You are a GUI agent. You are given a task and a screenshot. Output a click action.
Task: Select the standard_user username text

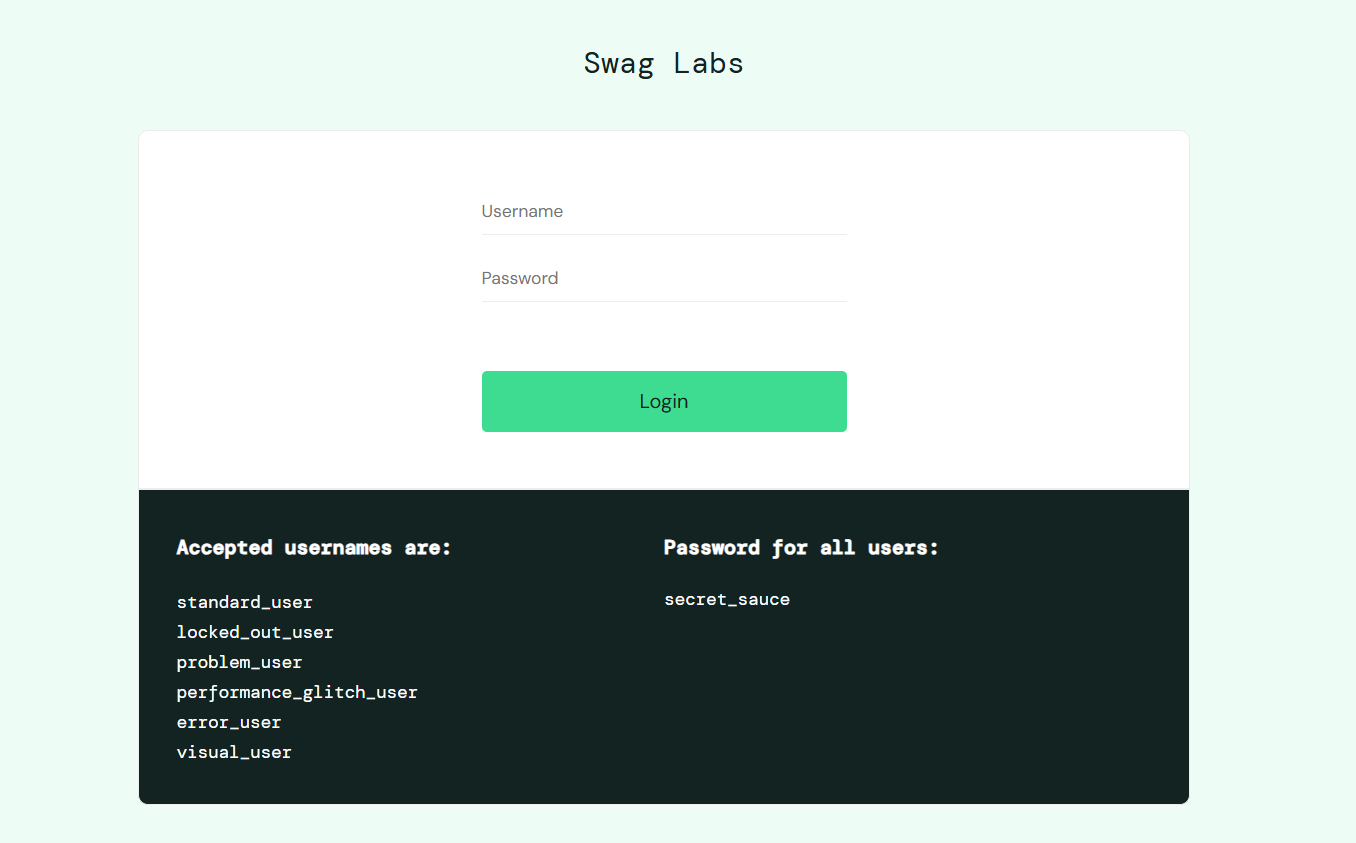[x=245, y=602]
